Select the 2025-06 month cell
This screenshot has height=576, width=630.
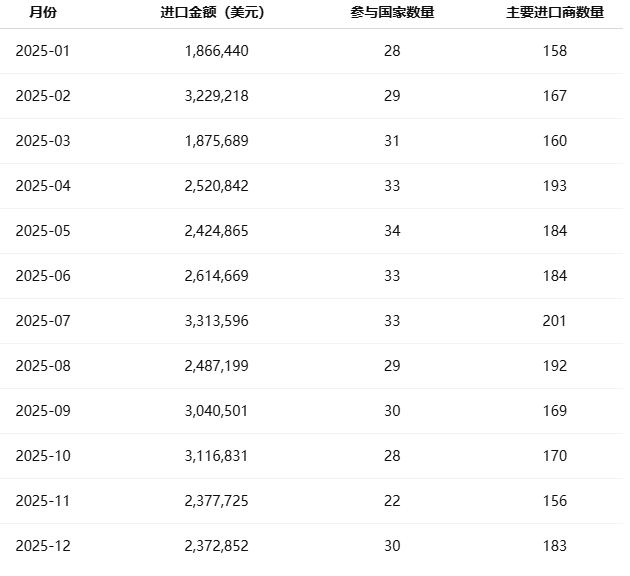(43, 276)
